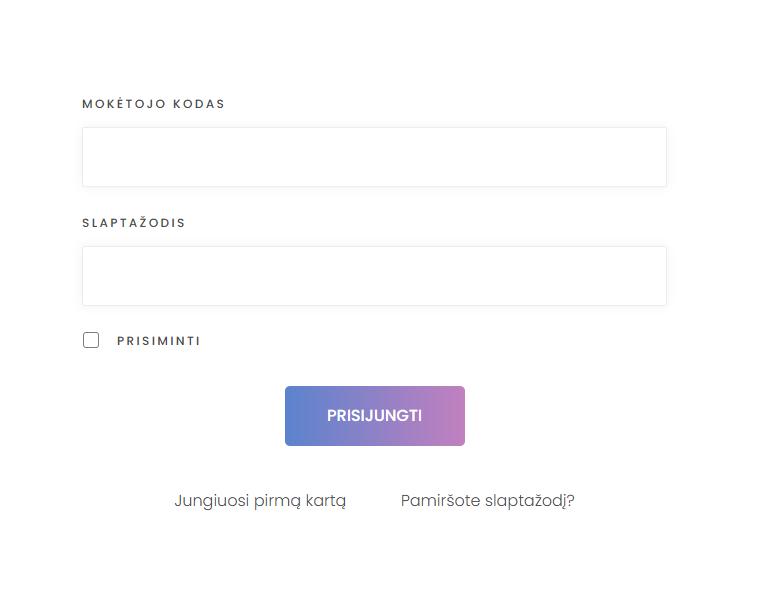Follow the first-time login link
The width and height of the screenshot is (758, 614).
260,501
